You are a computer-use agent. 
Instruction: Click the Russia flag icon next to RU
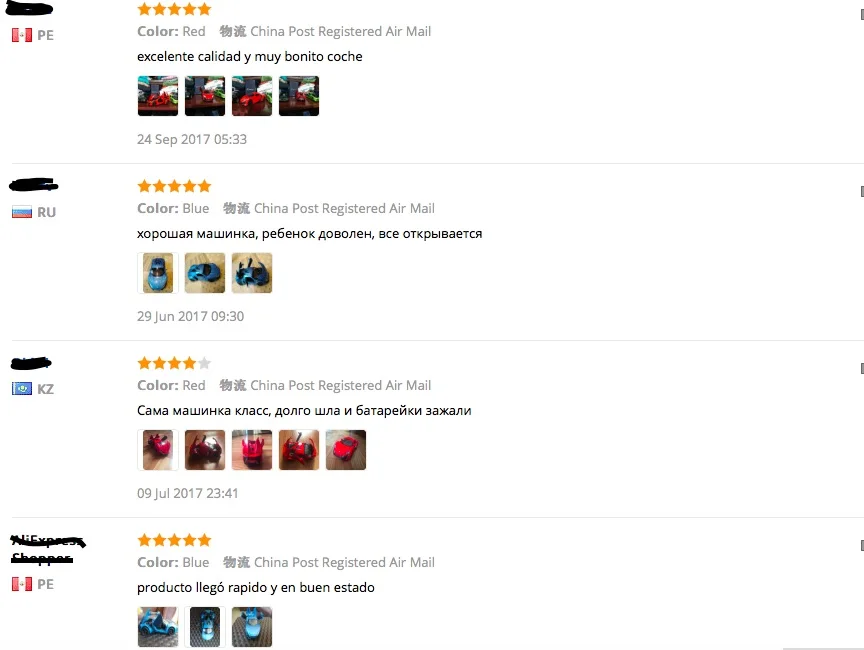(21, 212)
